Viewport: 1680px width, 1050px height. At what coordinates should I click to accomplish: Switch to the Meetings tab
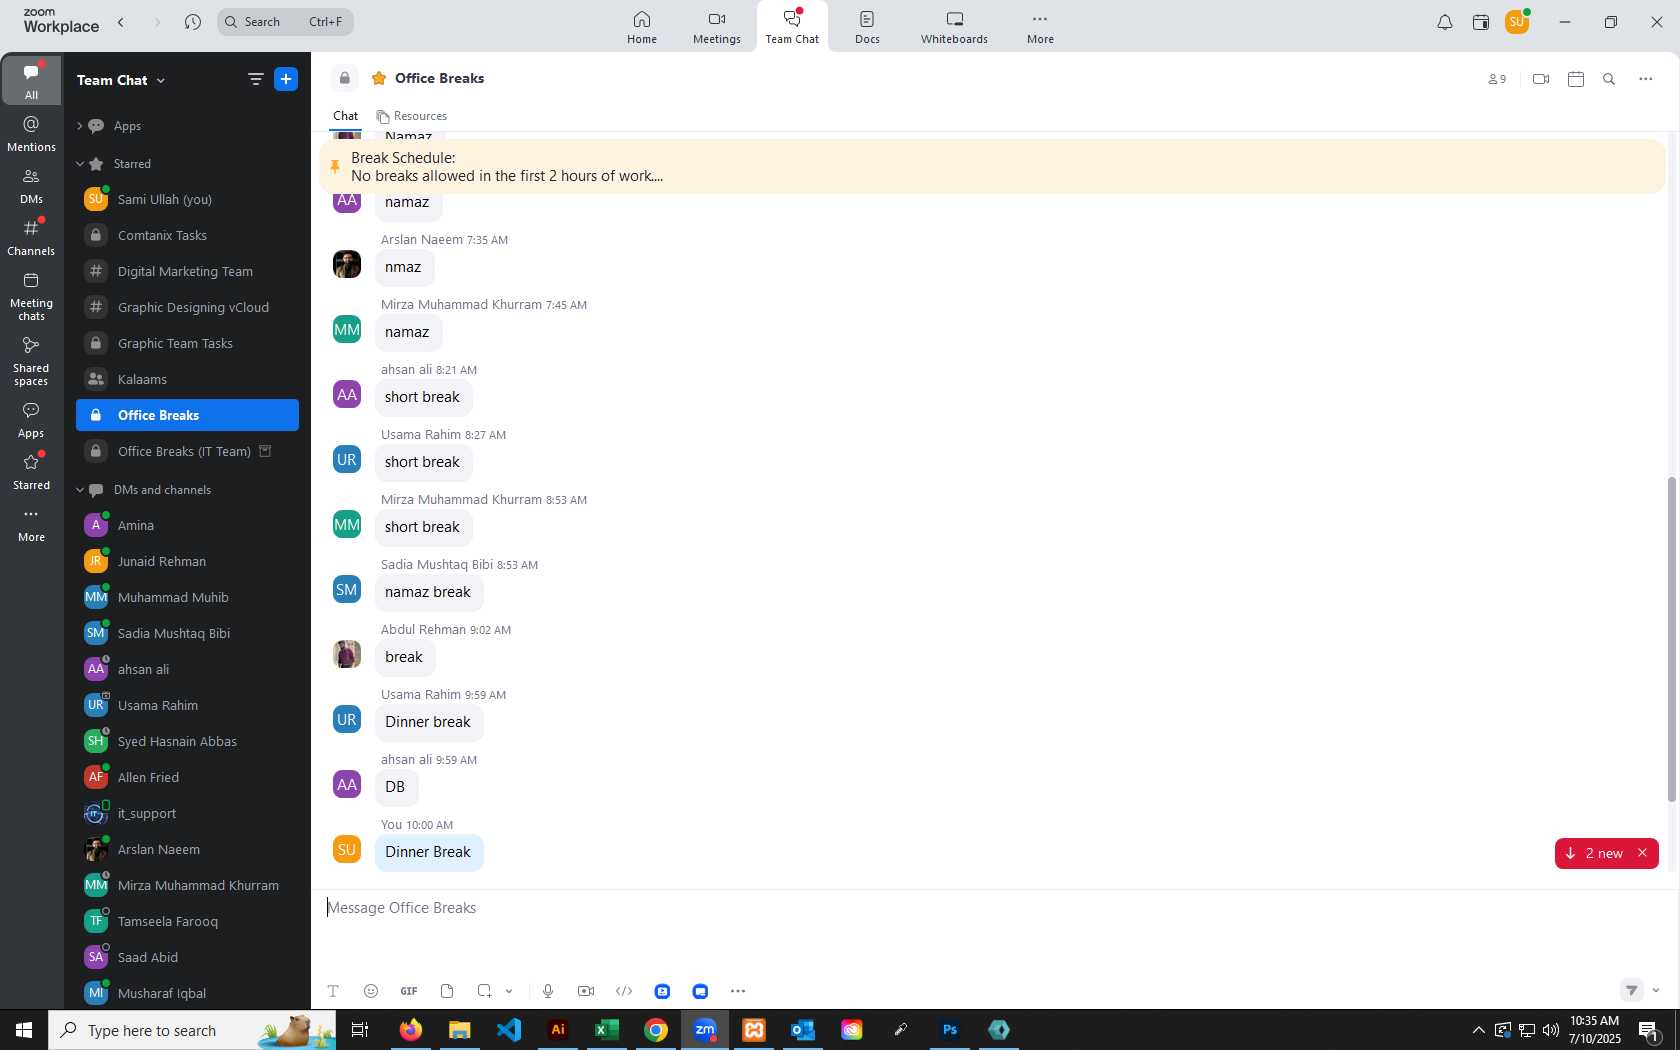[x=717, y=27]
